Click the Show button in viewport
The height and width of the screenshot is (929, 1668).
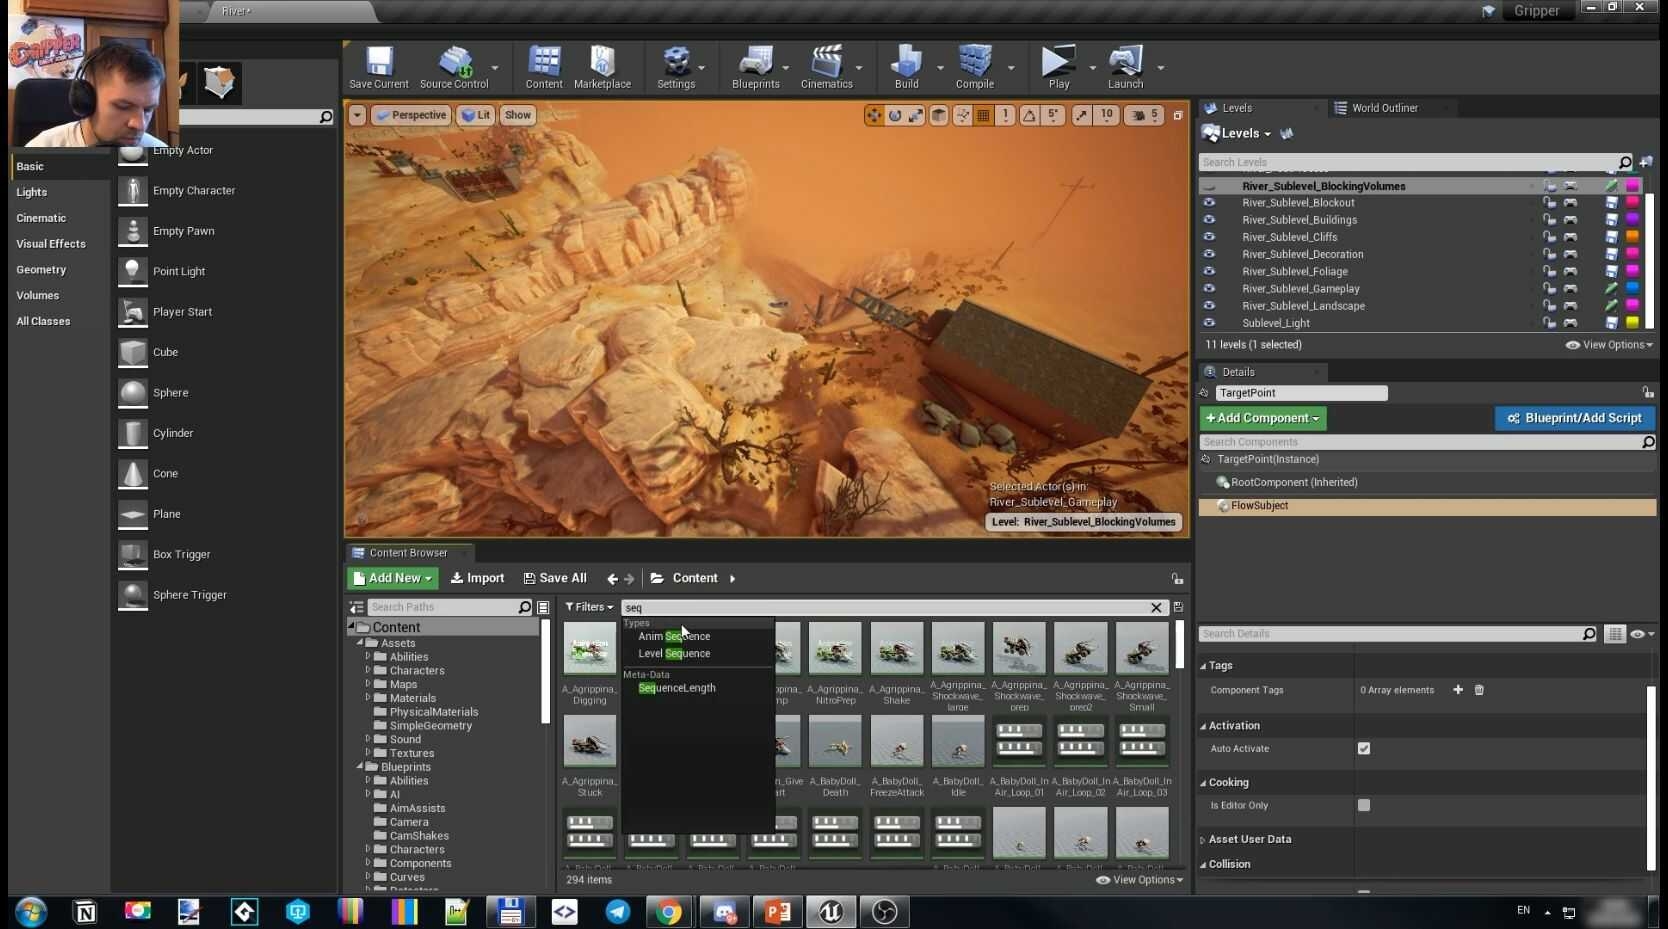point(518,116)
